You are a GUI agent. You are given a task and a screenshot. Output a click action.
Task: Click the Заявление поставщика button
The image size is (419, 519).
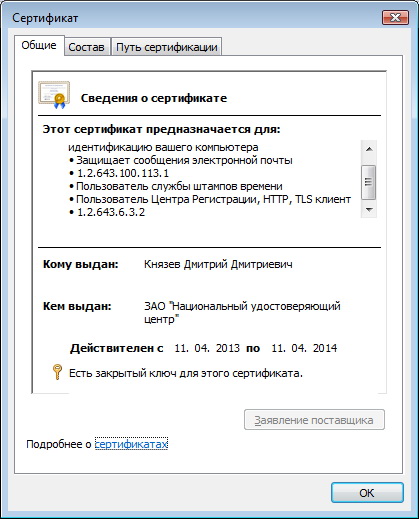click(314, 420)
